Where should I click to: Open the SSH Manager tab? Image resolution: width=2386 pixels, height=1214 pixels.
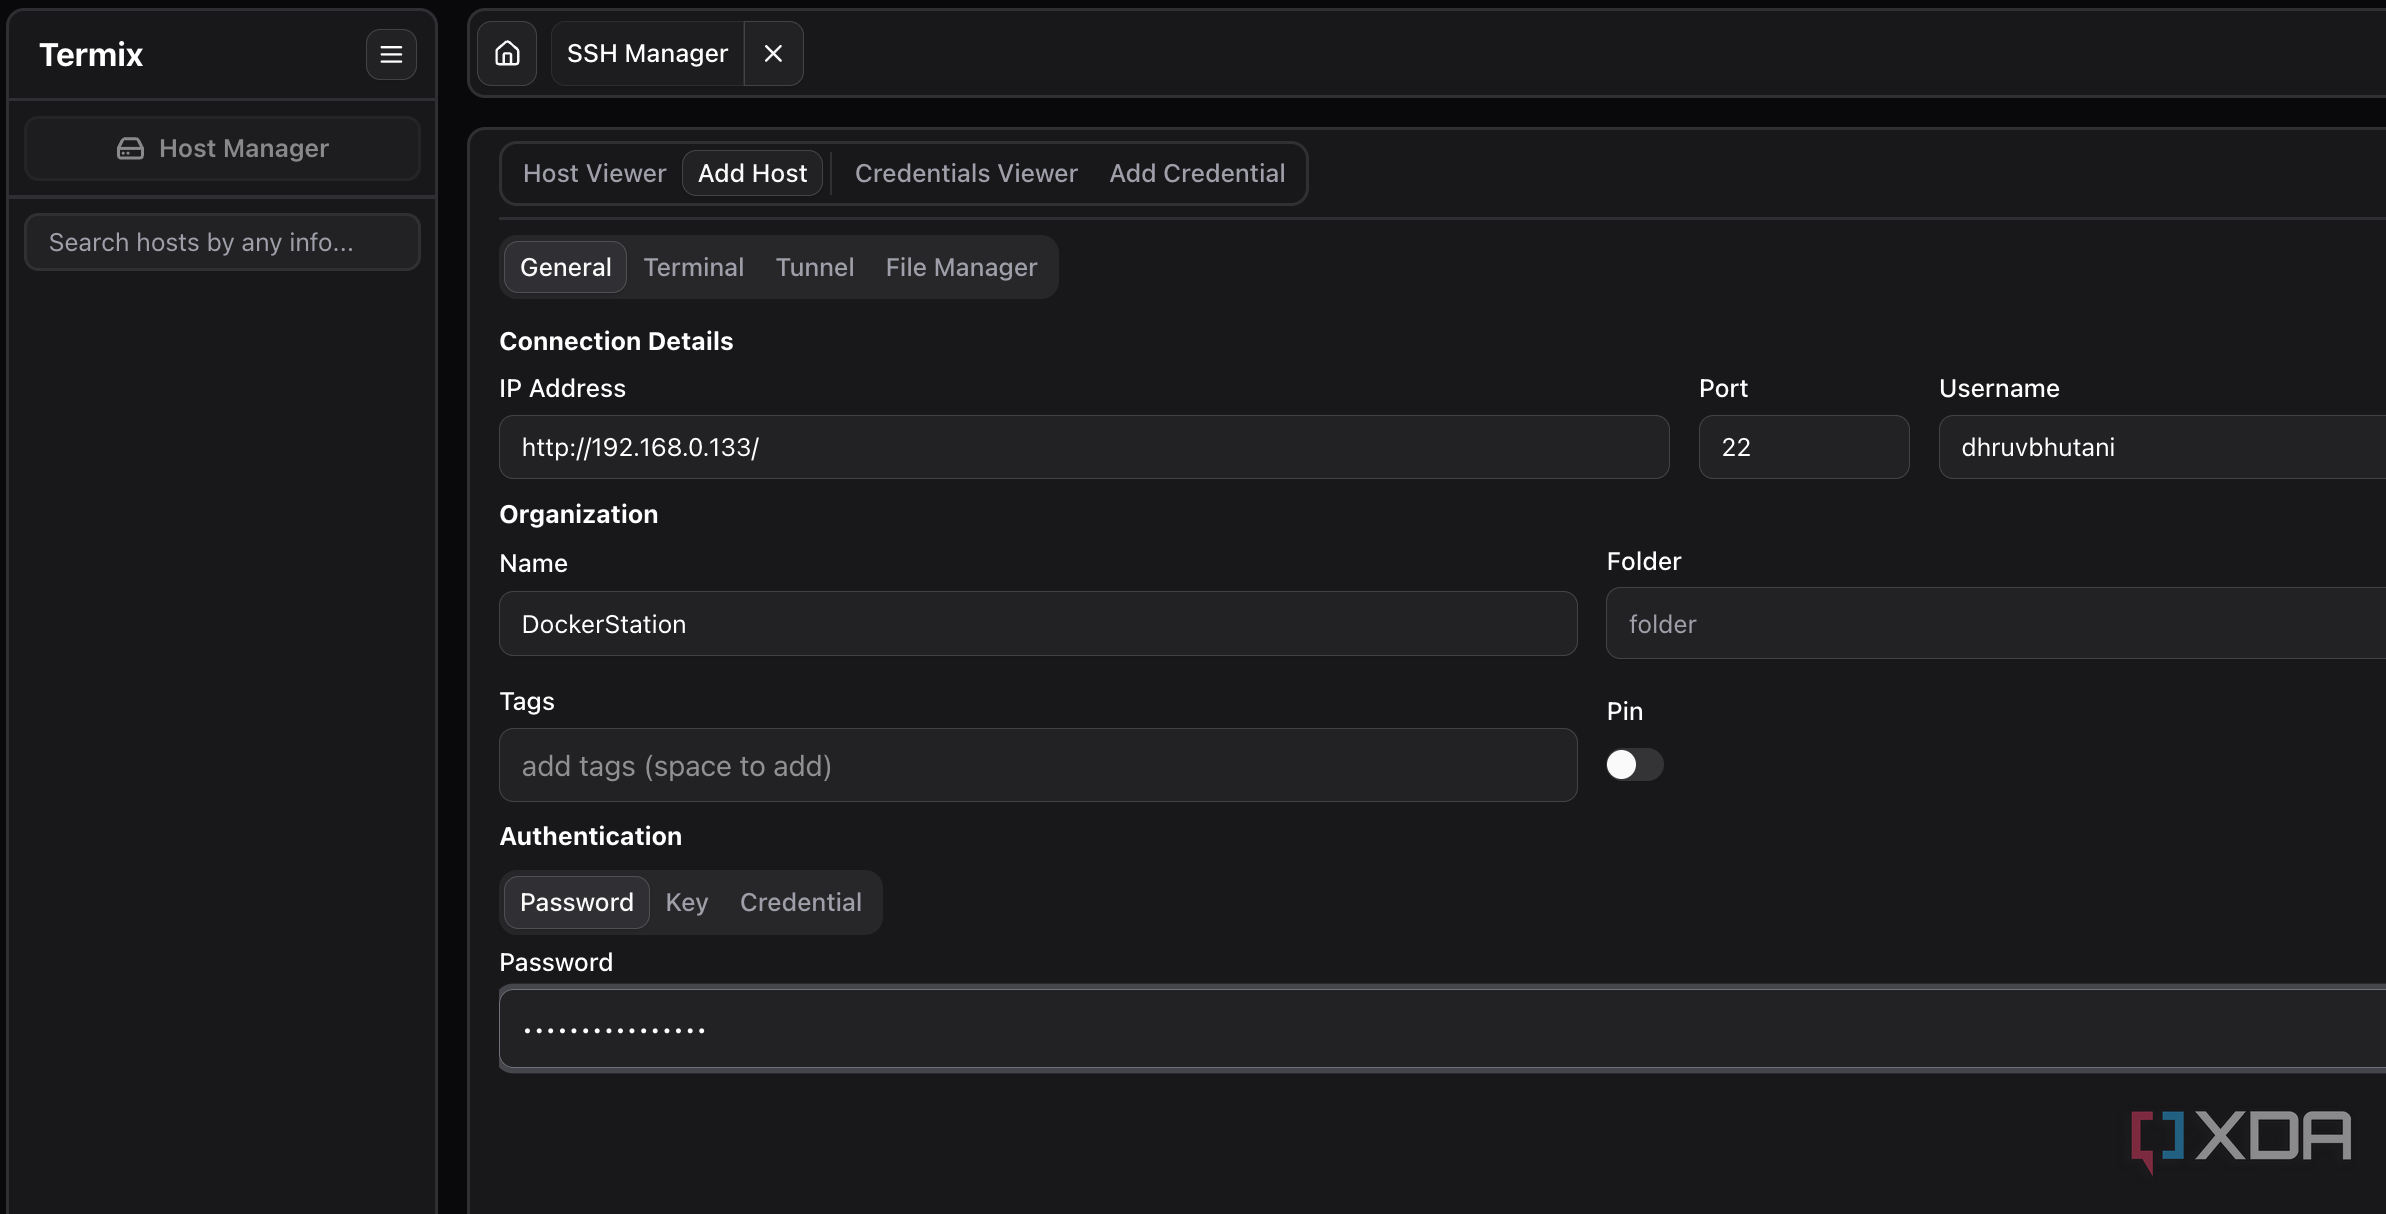point(647,53)
